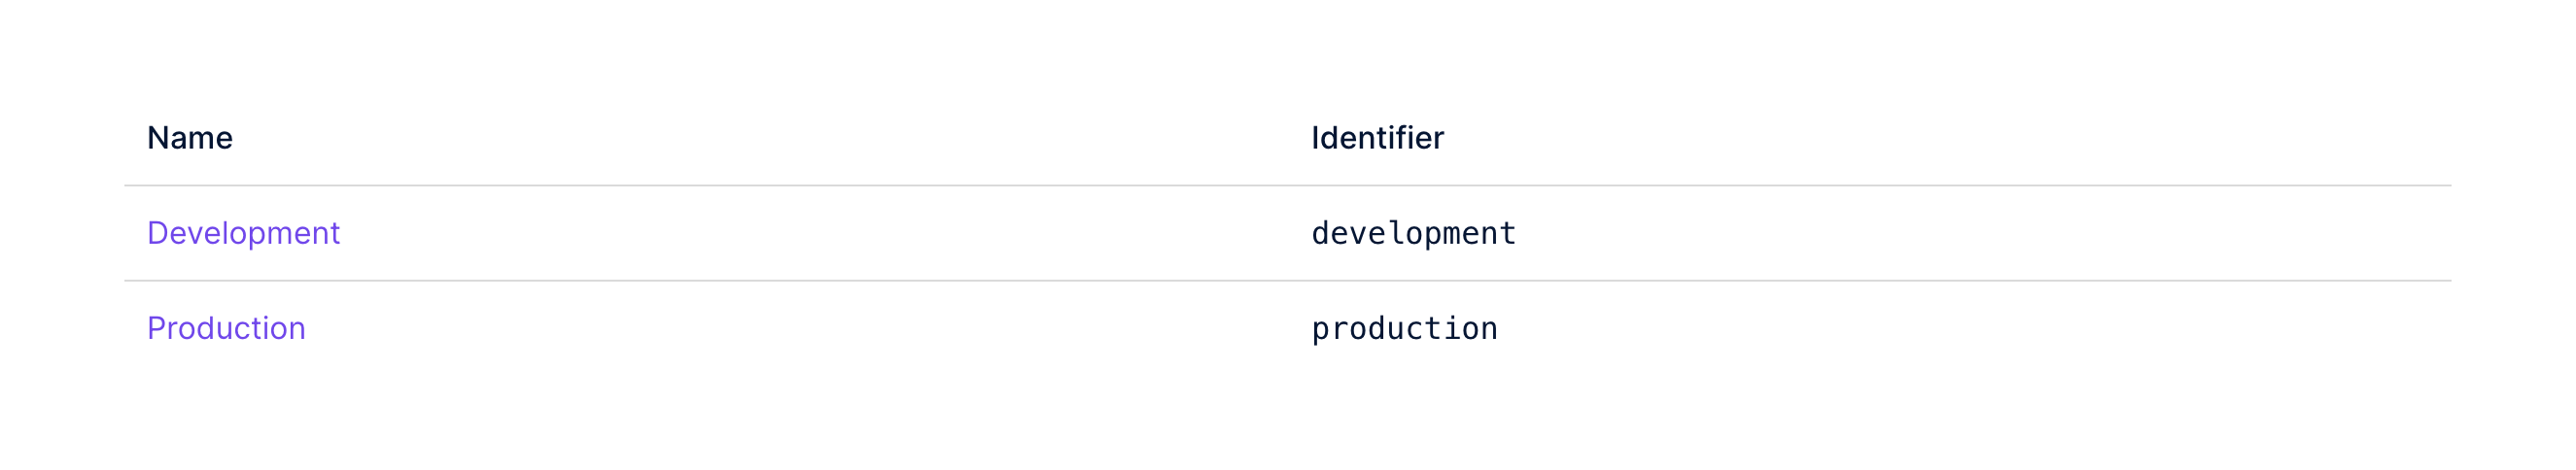View the Production environment details

[226, 328]
